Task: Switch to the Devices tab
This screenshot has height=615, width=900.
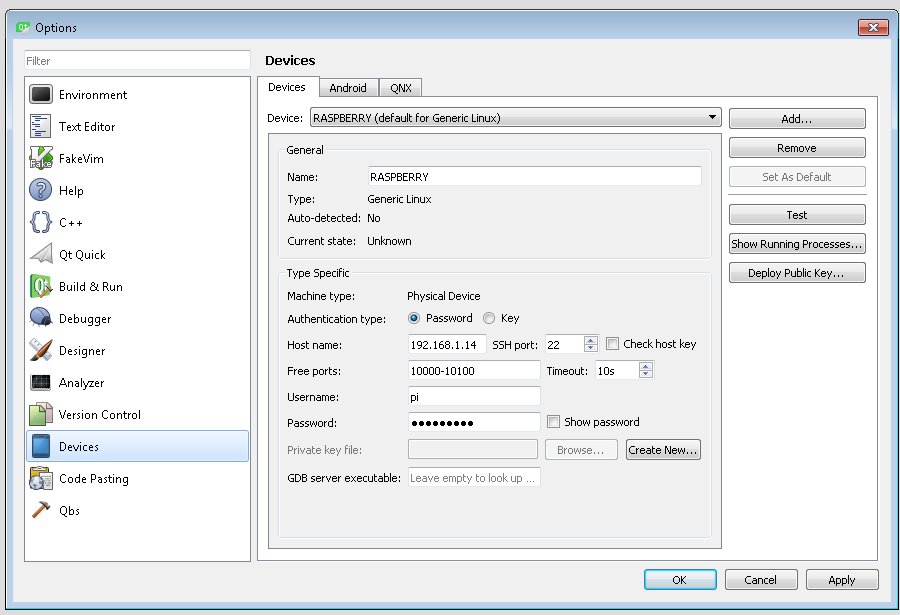Action: [x=287, y=87]
